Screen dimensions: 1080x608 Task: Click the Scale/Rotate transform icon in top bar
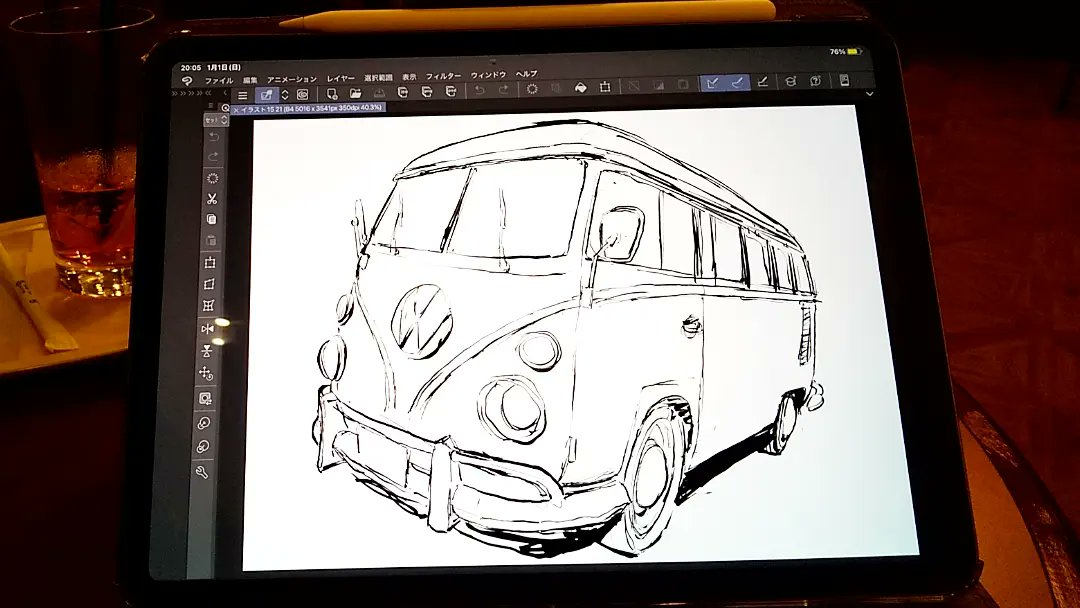[605, 87]
